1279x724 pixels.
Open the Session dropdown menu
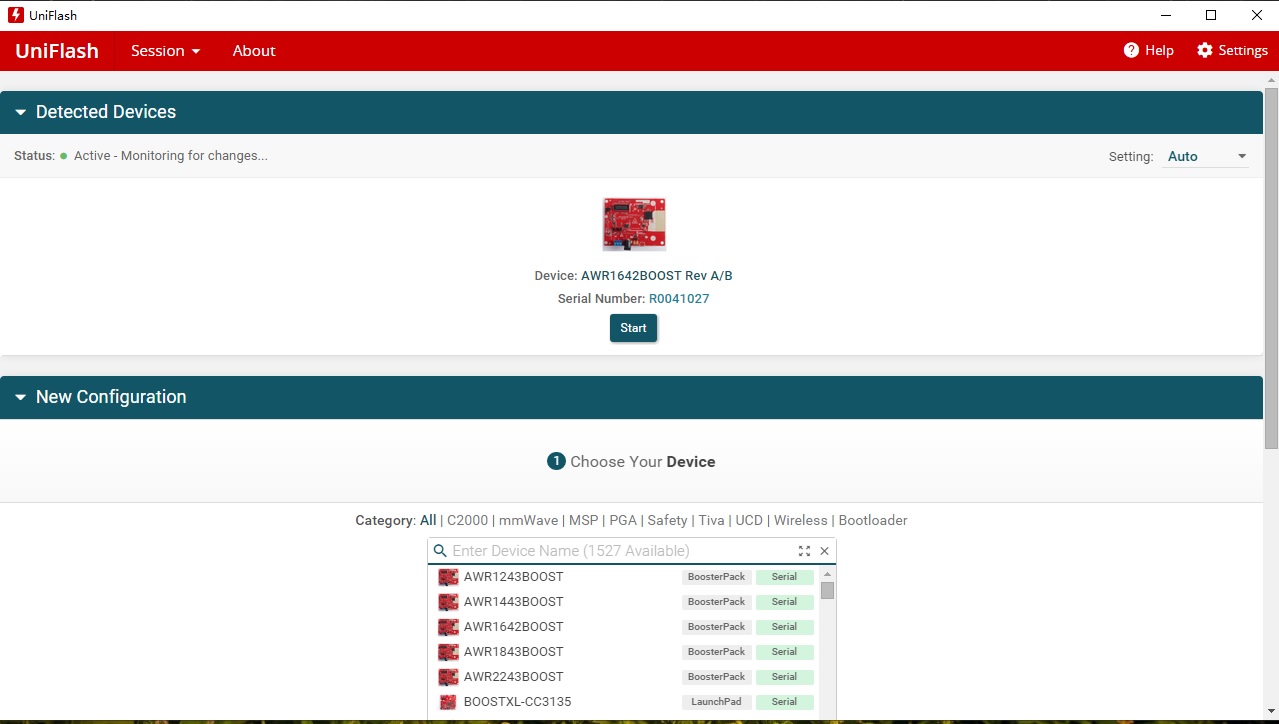(166, 50)
